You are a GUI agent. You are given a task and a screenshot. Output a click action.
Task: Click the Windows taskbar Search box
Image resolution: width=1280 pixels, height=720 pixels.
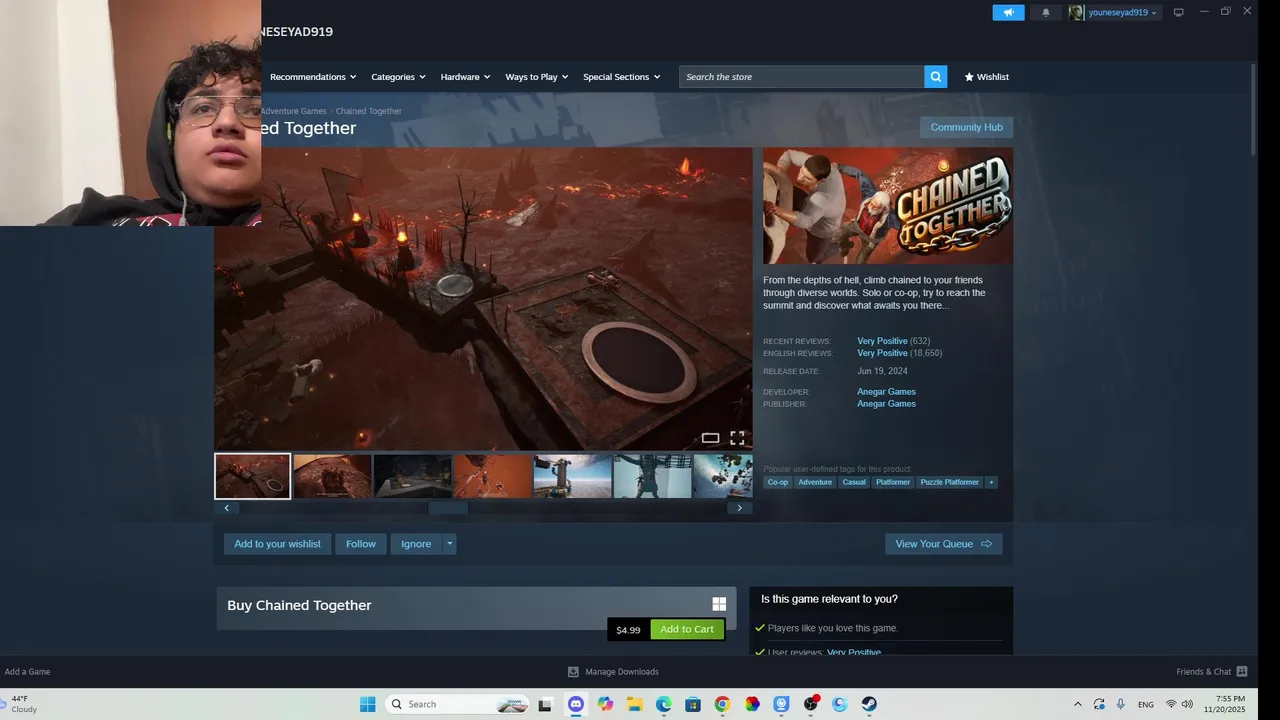(x=457, y=704)
